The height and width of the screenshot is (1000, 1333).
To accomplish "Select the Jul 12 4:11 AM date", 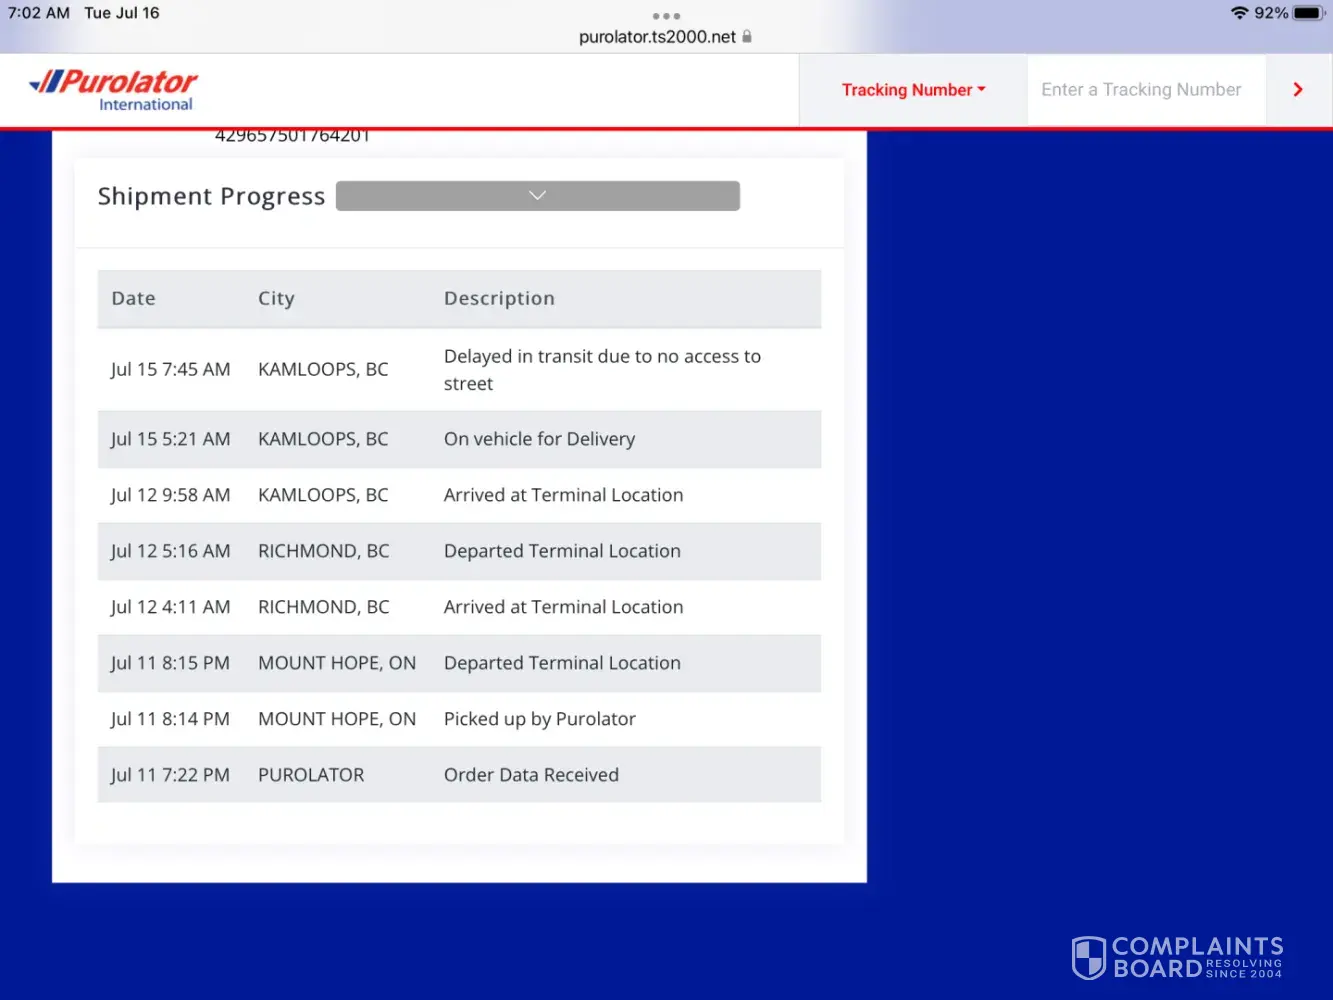I will 170,607.
